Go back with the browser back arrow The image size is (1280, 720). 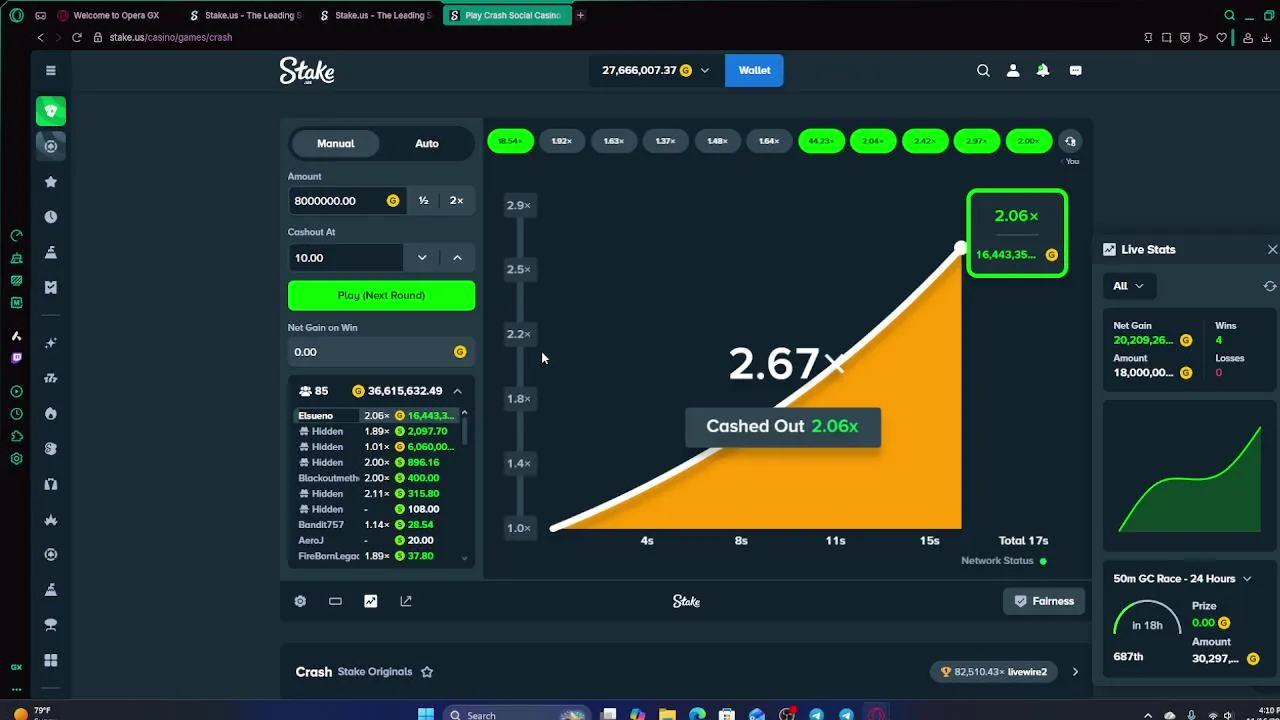(40, 37)
